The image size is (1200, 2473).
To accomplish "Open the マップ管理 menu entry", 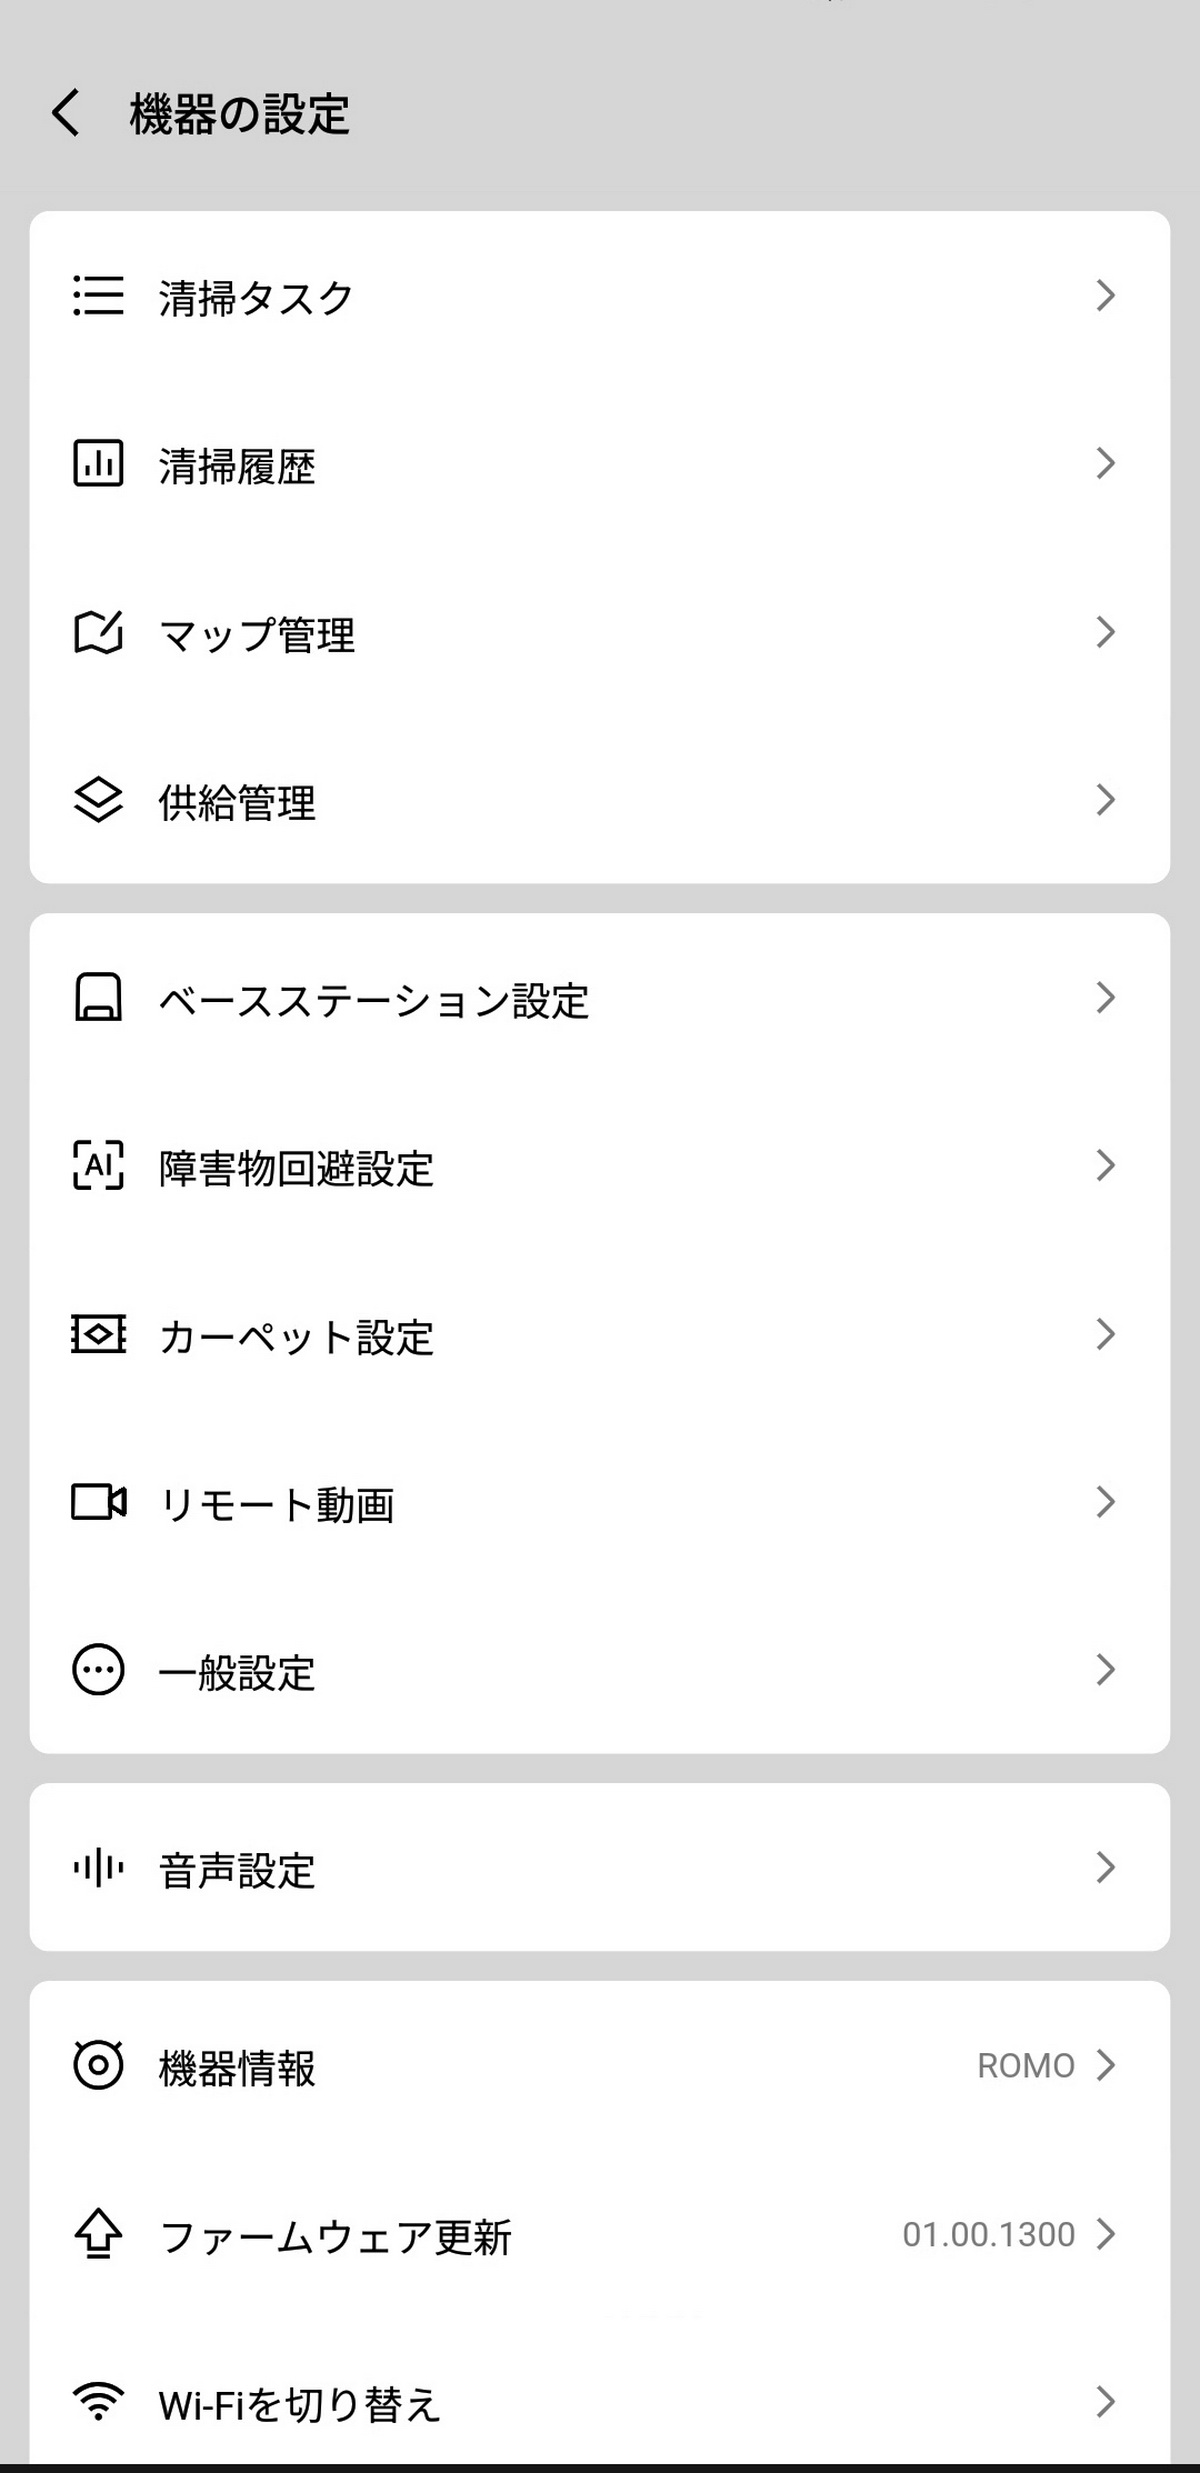I will coord(257,634).
